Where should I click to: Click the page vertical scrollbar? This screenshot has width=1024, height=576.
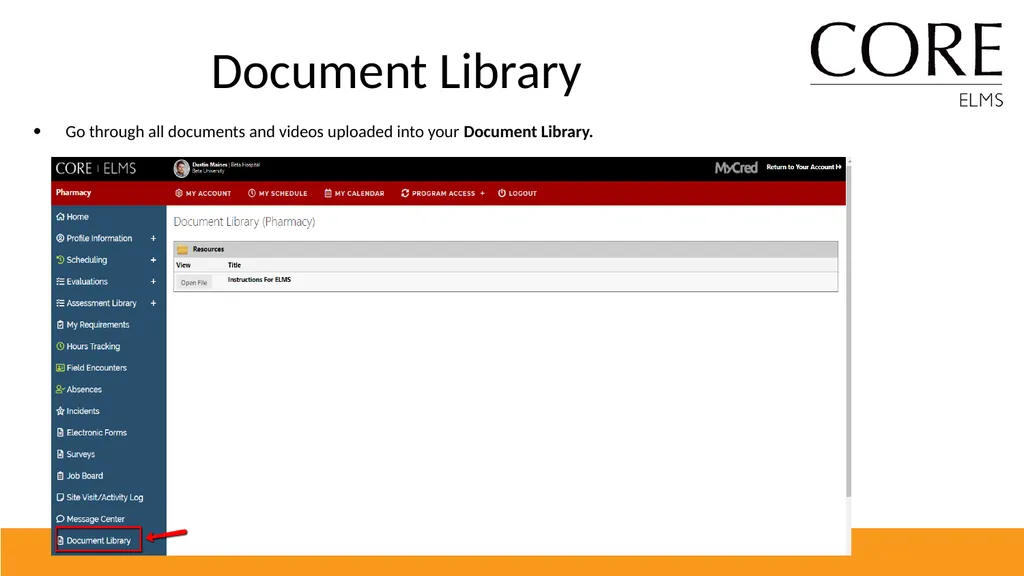point(848,330)
